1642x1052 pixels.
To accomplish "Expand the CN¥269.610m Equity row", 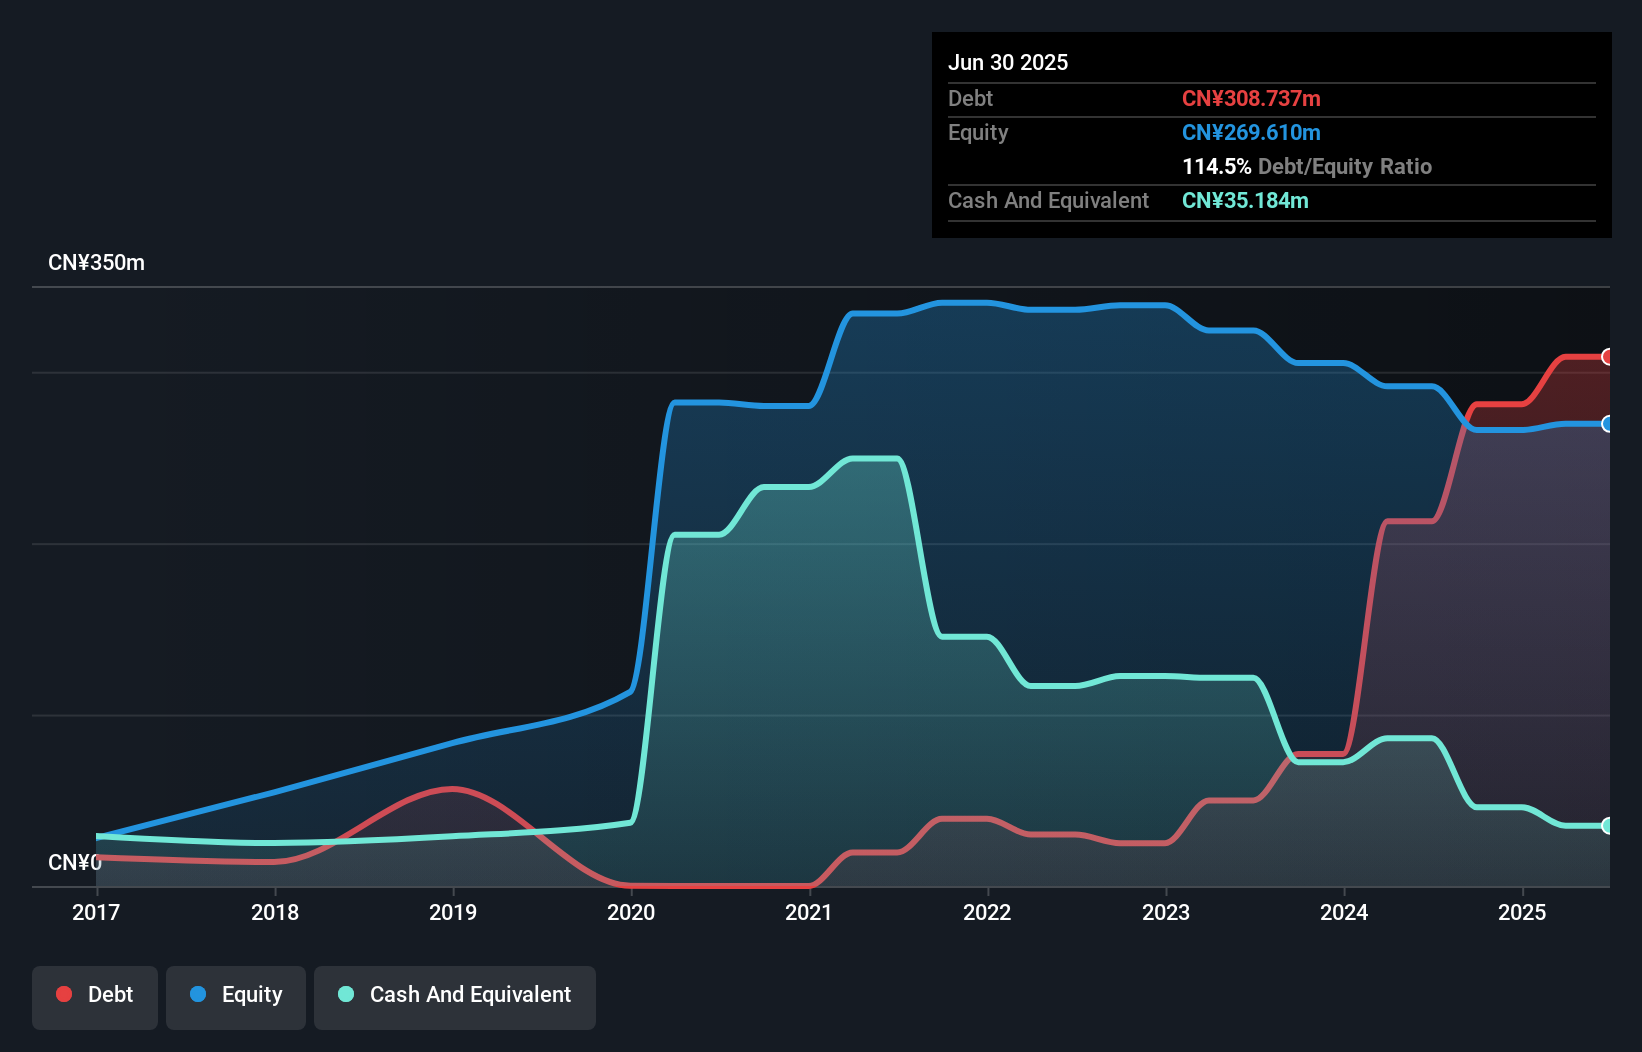I will [1251, 132].
